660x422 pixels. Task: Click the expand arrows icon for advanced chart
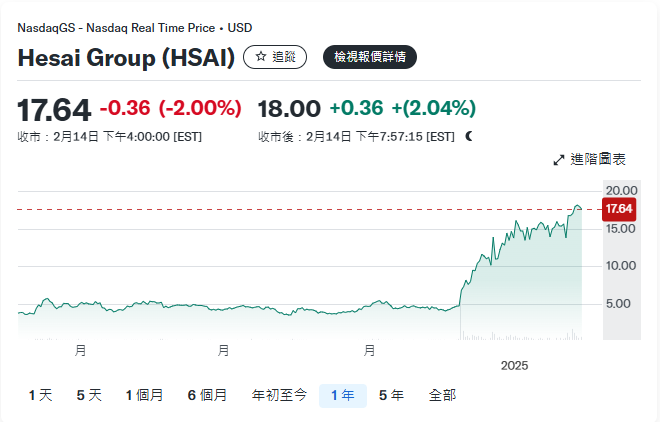559,160
